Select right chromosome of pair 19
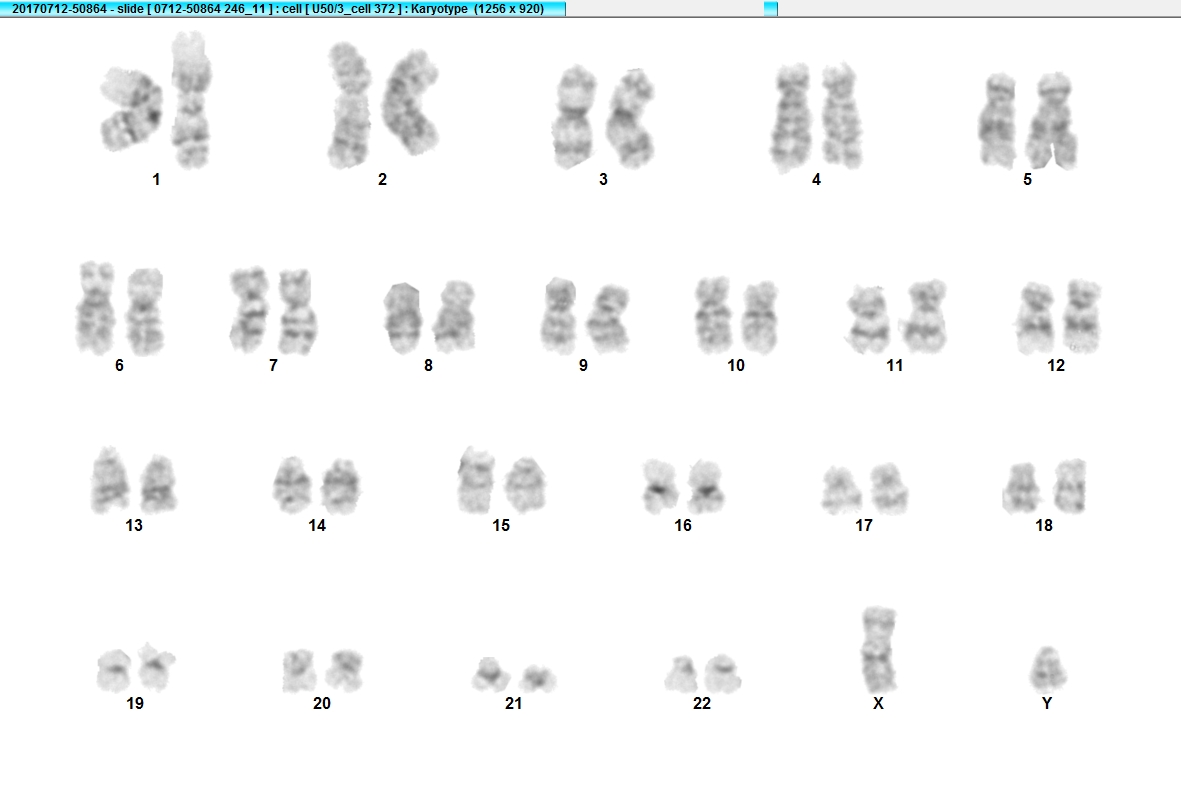The width and height of the screenshot is (1181, 809). click(157, 666)
